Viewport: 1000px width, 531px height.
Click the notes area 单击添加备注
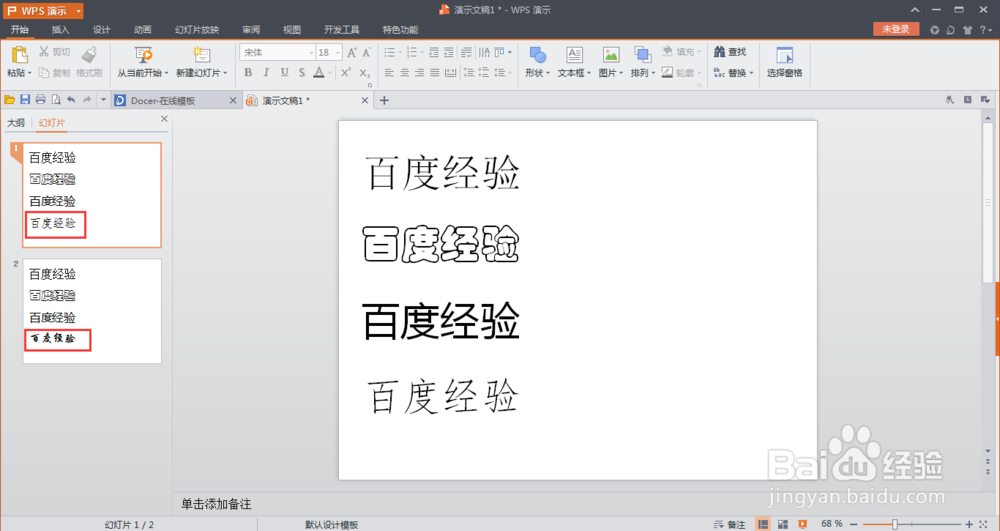pyautogui.click(x=216, y=504)
